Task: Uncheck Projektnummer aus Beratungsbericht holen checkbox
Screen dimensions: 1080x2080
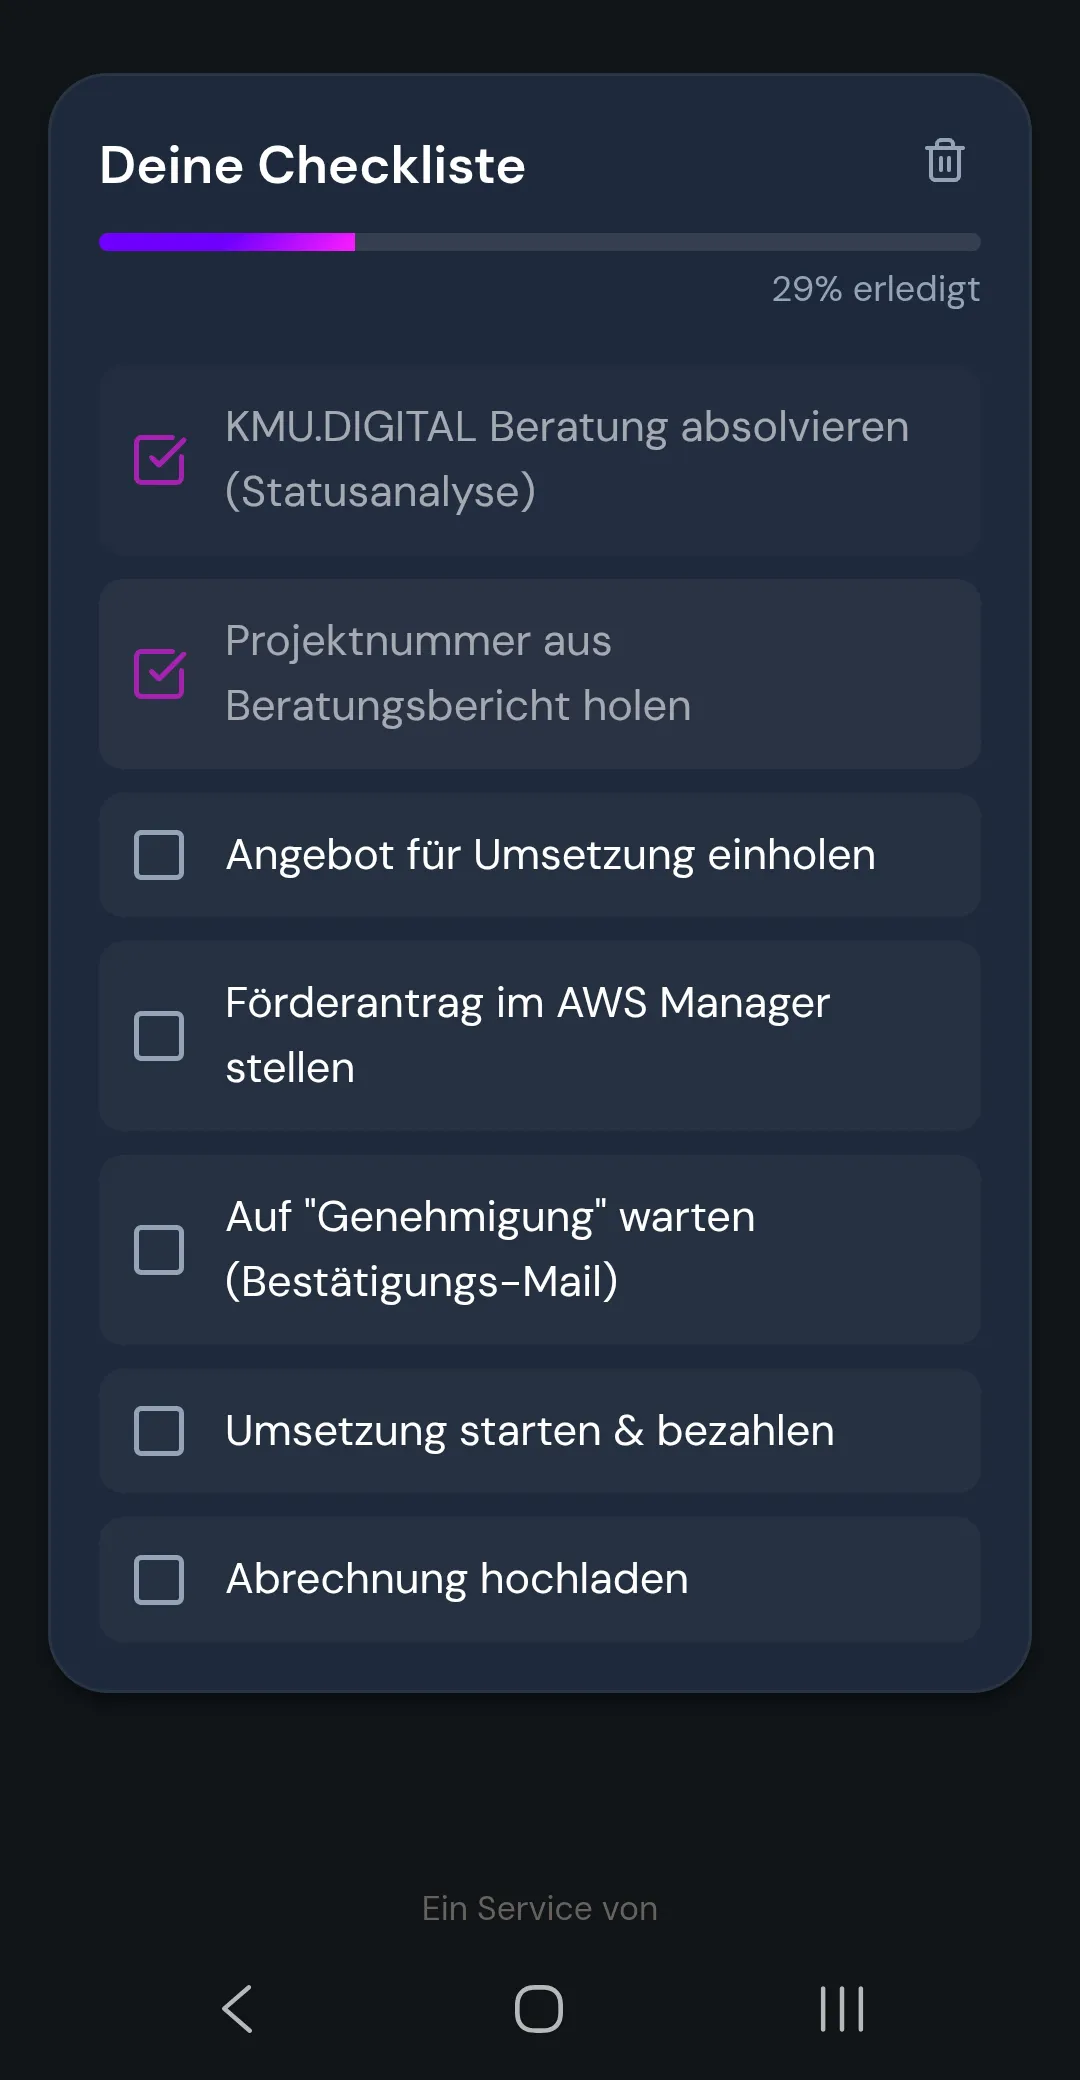Action: pos(159,674)
